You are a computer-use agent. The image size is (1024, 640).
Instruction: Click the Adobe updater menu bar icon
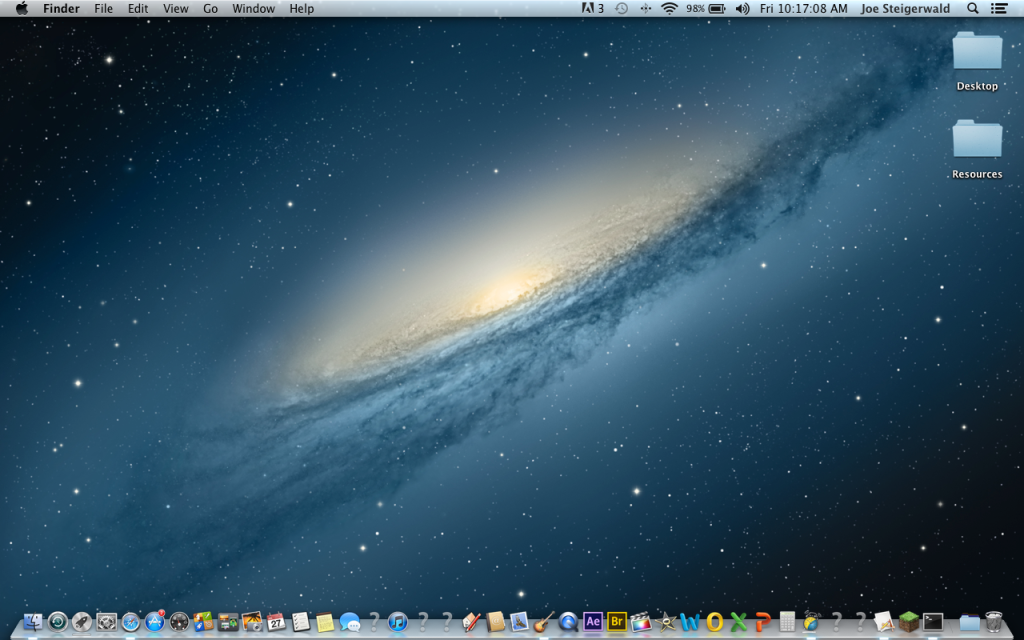pos(592,8)
